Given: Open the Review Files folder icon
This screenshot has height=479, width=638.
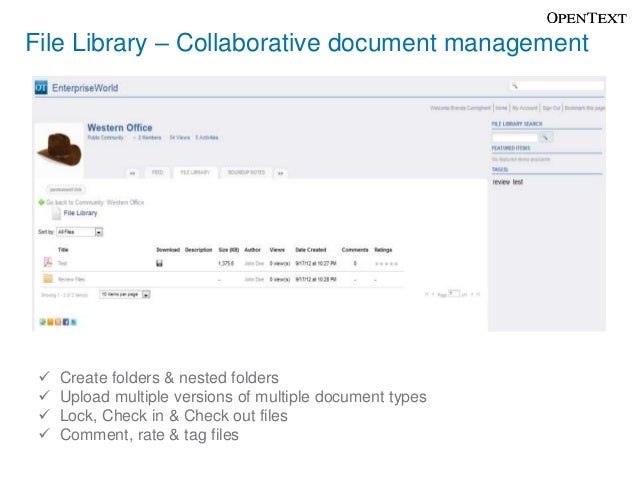Looking at the screenshot, I should 48,279.
